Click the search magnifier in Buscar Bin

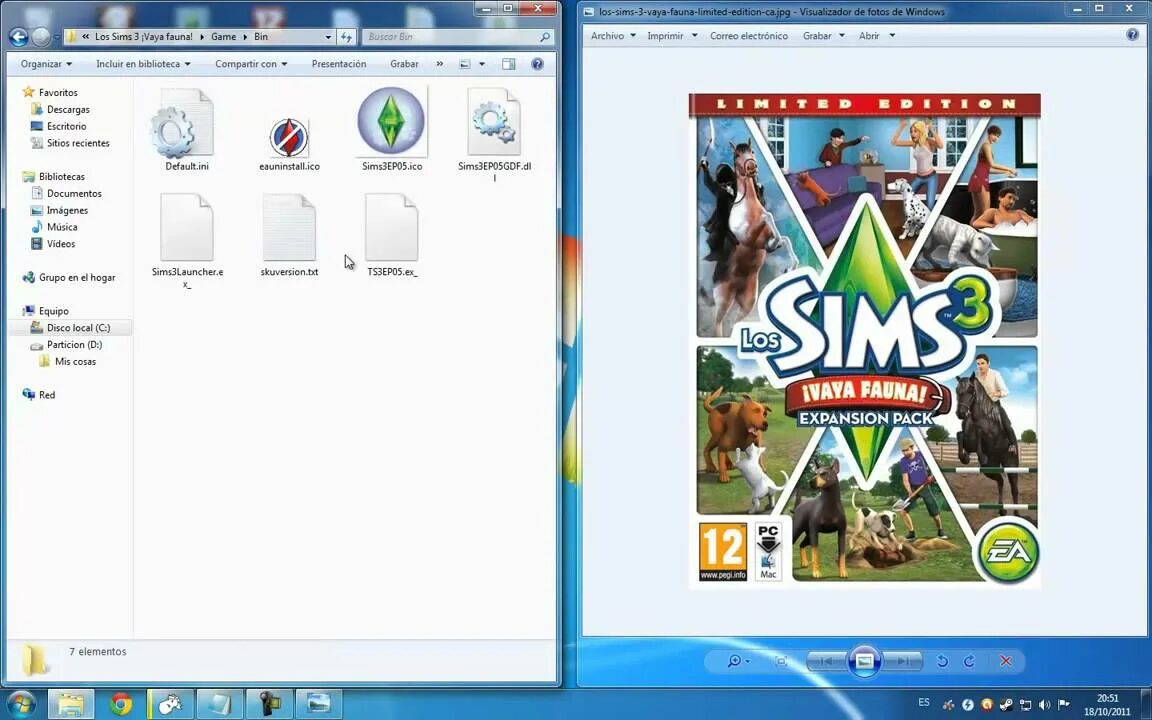pos(544,37)
